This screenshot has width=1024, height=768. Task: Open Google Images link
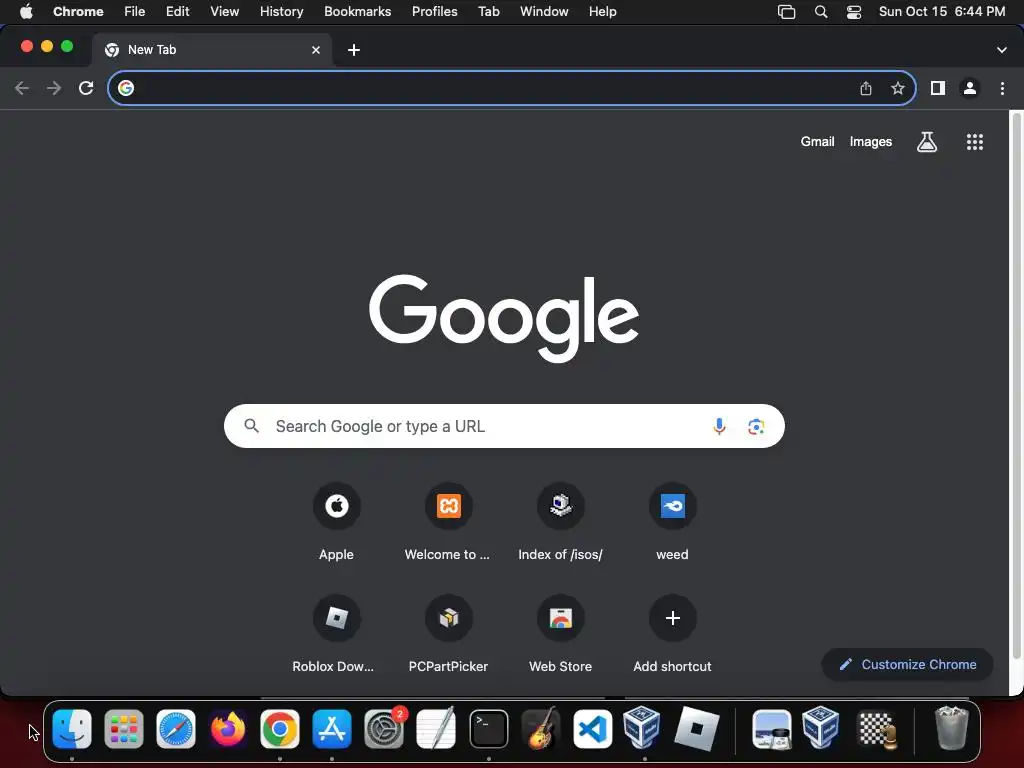click(871, 142)
